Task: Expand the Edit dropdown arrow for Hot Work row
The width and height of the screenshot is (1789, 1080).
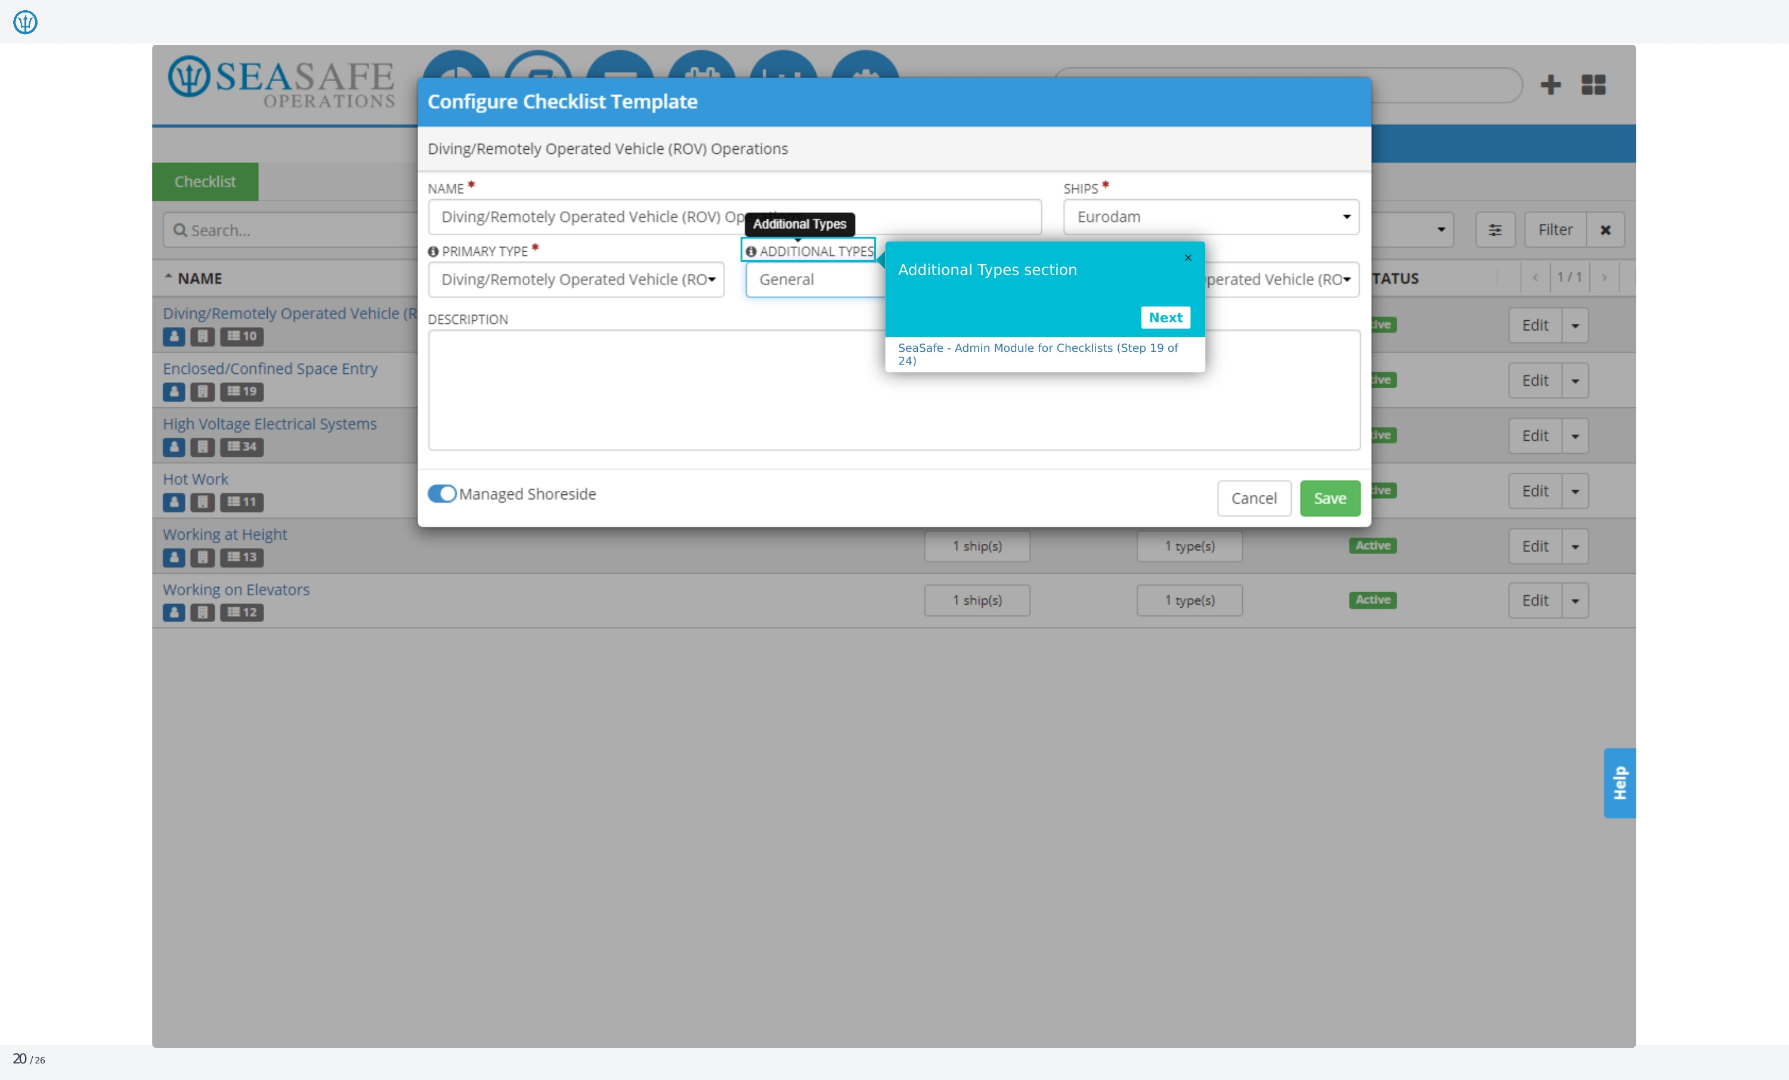Action: 1575,491
